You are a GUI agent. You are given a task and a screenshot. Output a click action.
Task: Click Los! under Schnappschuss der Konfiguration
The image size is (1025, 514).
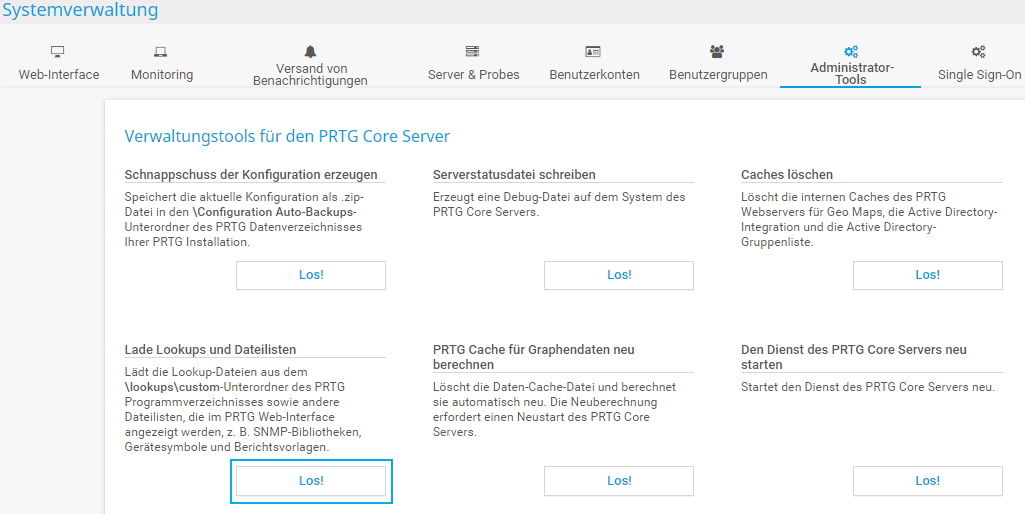click(311, 275)
